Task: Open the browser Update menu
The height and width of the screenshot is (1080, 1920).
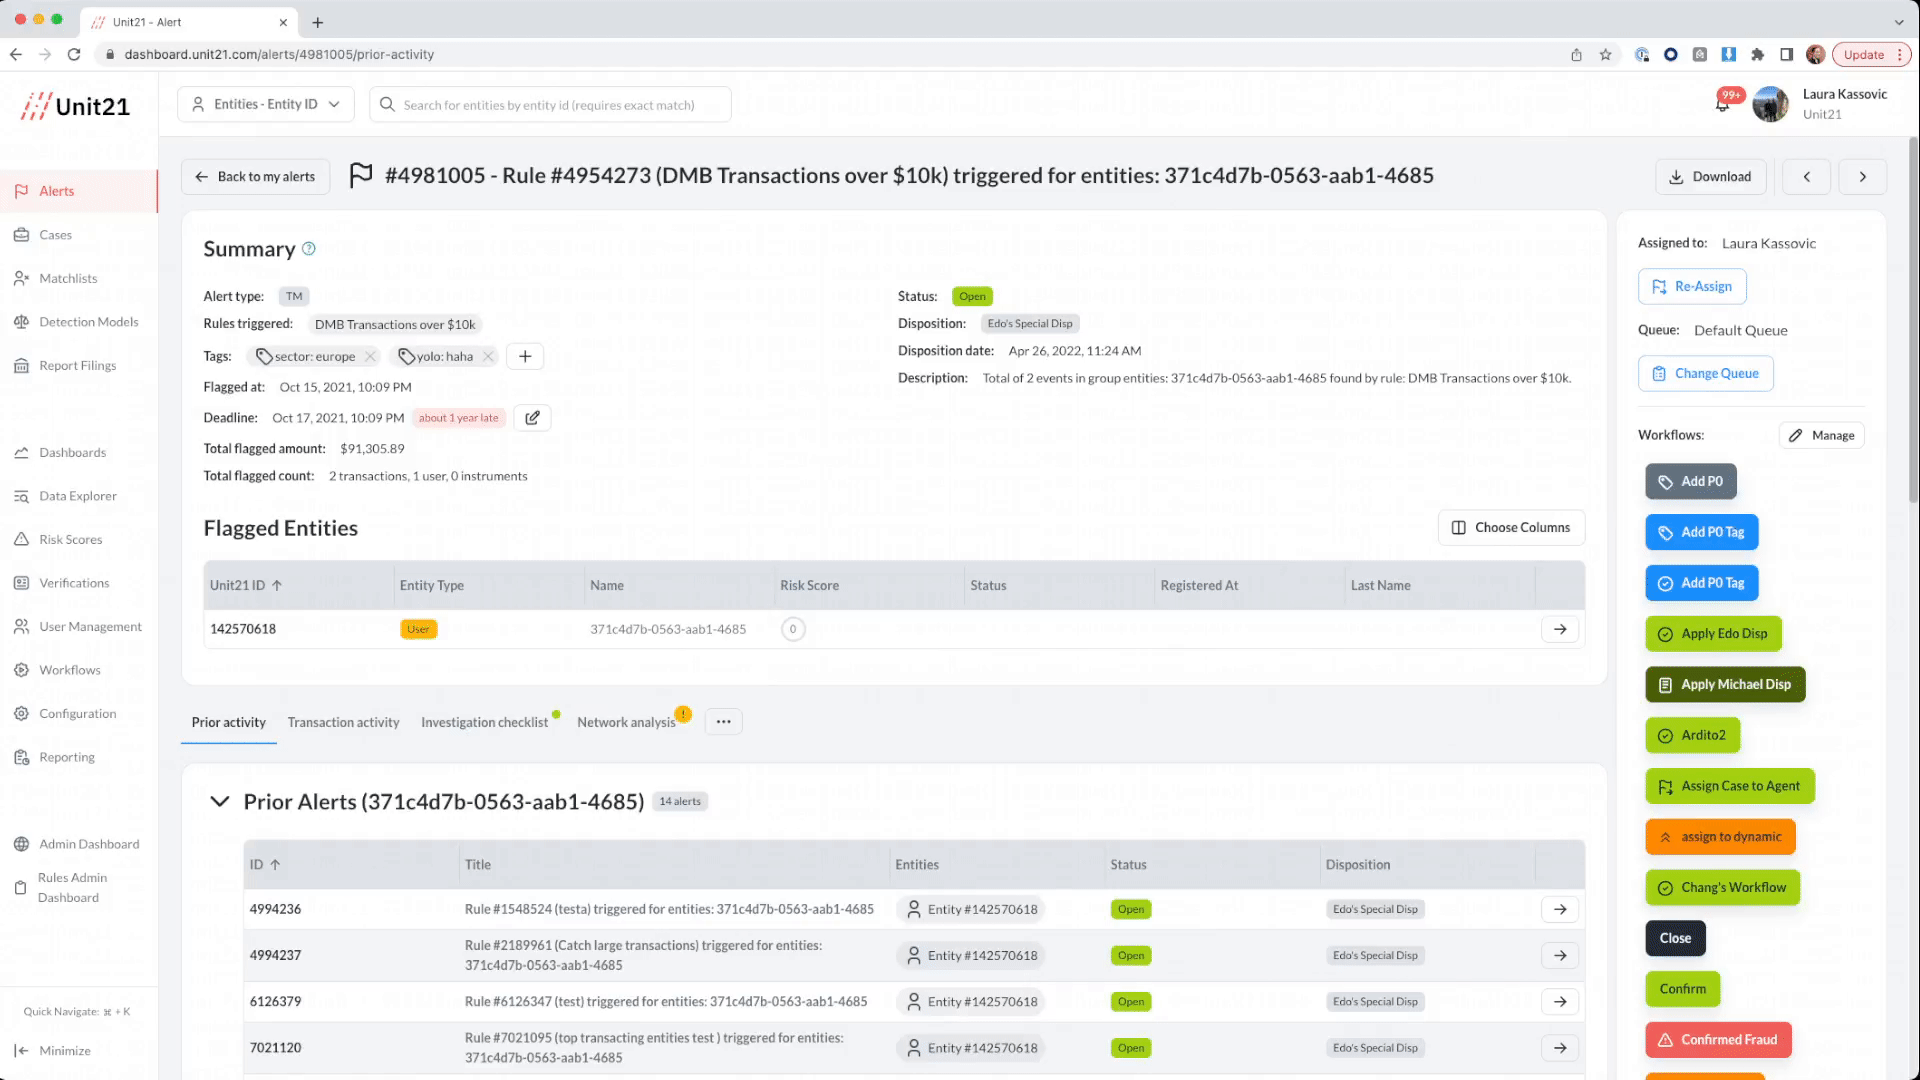Action: (x=1871, y=55)
